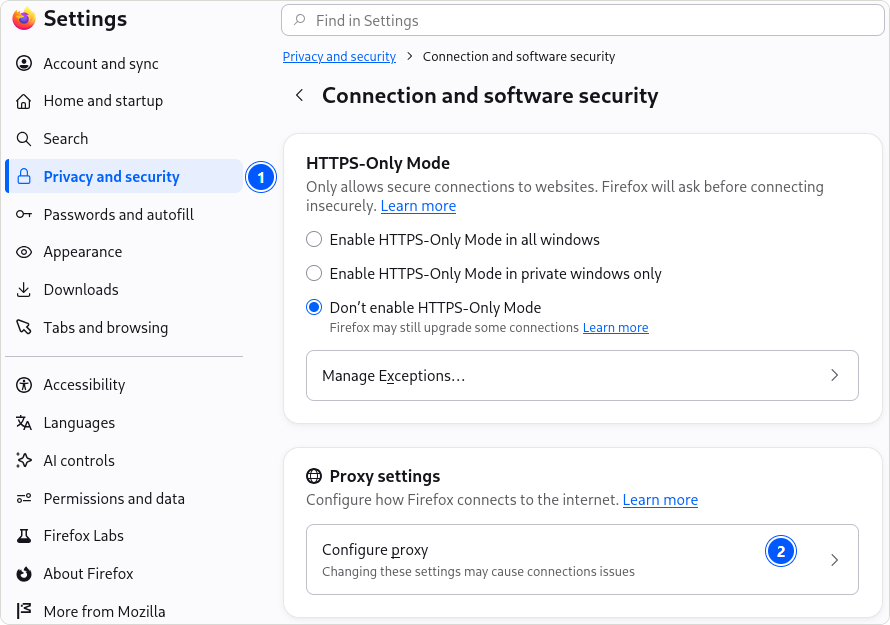The height and width of the screenshot is (625, 890).
Task: Click the Permissions and data sliders icon
Action: pos(24,498)
